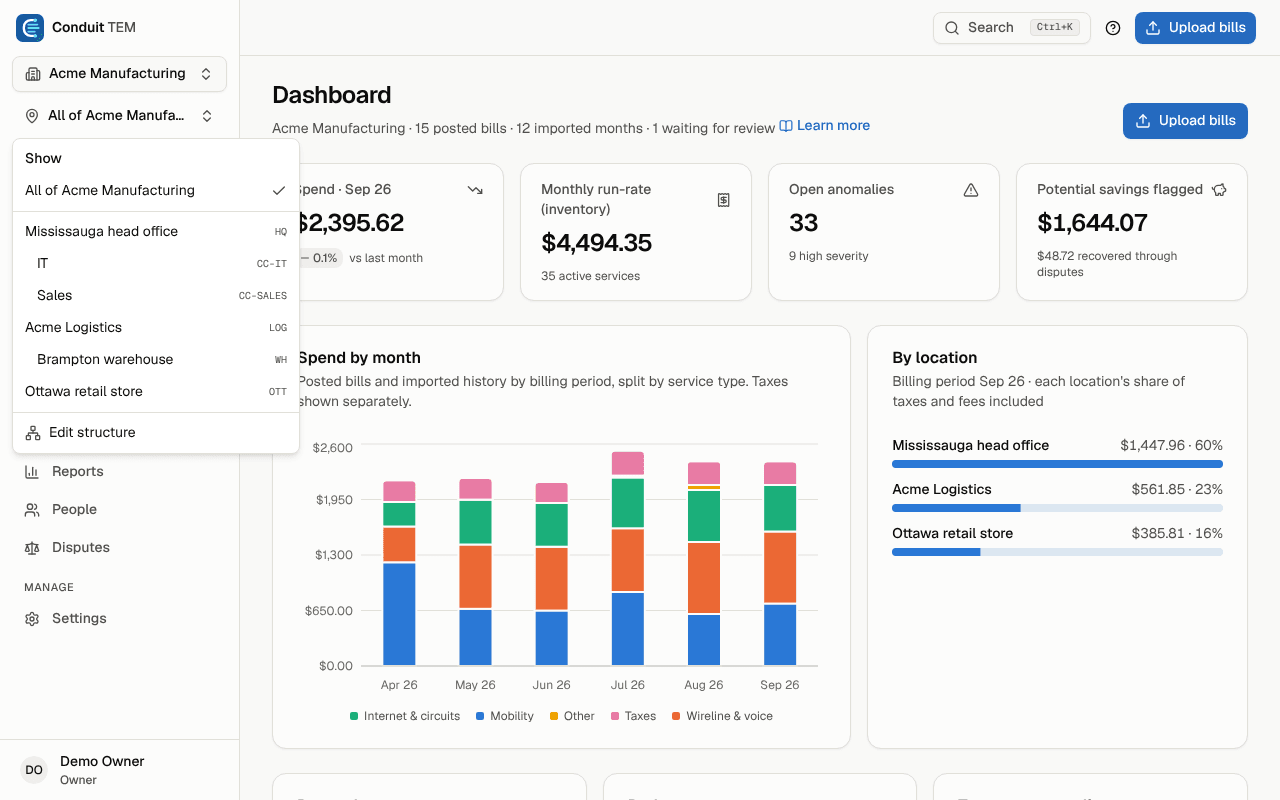Click the Acme Logistics share bar

(1057, 508)
